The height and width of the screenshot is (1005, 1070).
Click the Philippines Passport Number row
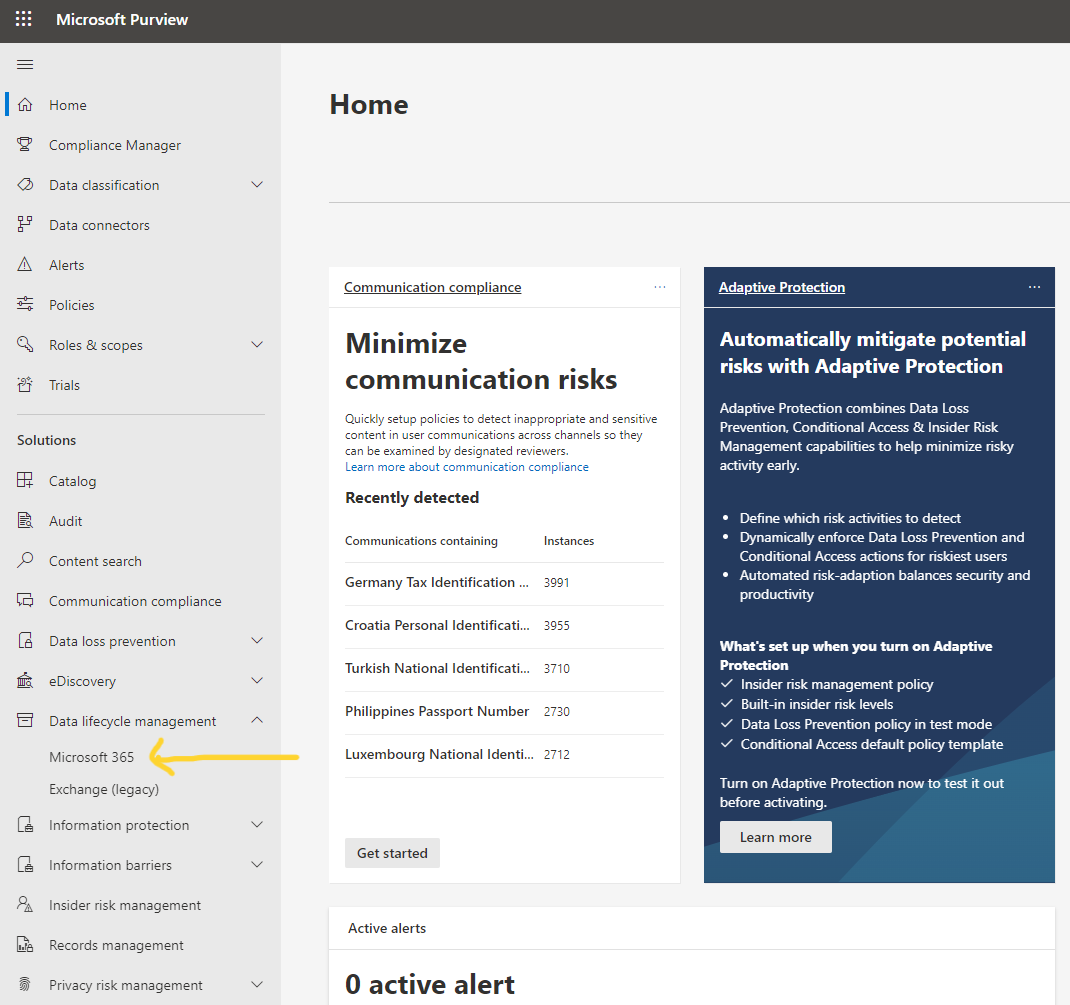coord(504,712)
